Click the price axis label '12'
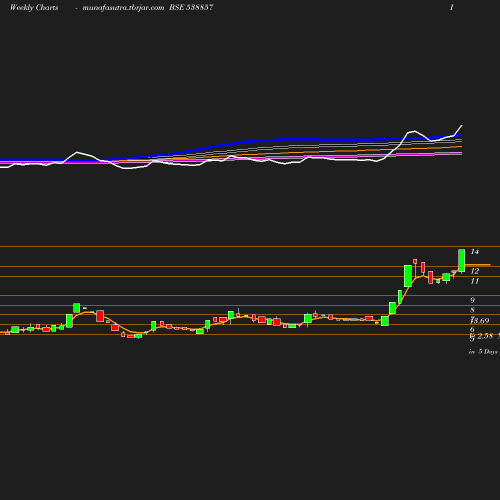Viewport: 500px width, 500px height. click(x=475, y=271)
